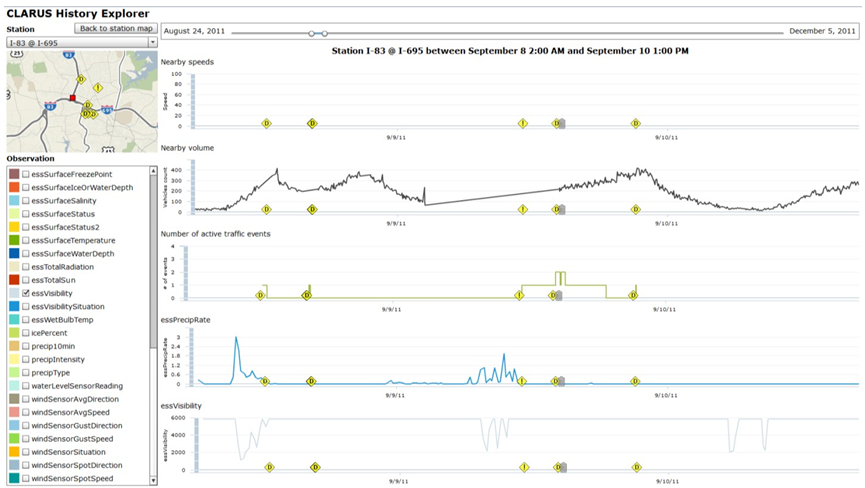Viewport: 865px width, 488px height.
Task: Click the red station square on the map
Action: pos(73,98)
